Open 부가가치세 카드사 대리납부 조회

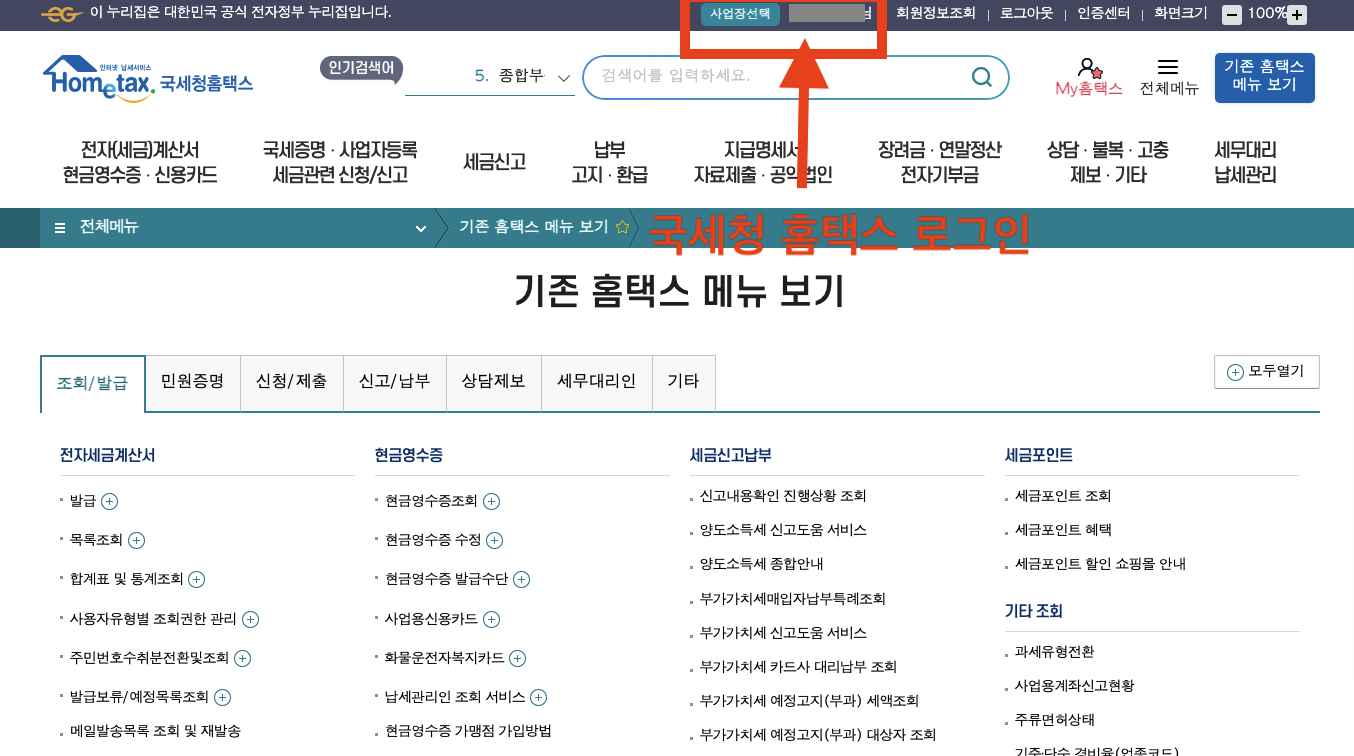click(798, 667)
